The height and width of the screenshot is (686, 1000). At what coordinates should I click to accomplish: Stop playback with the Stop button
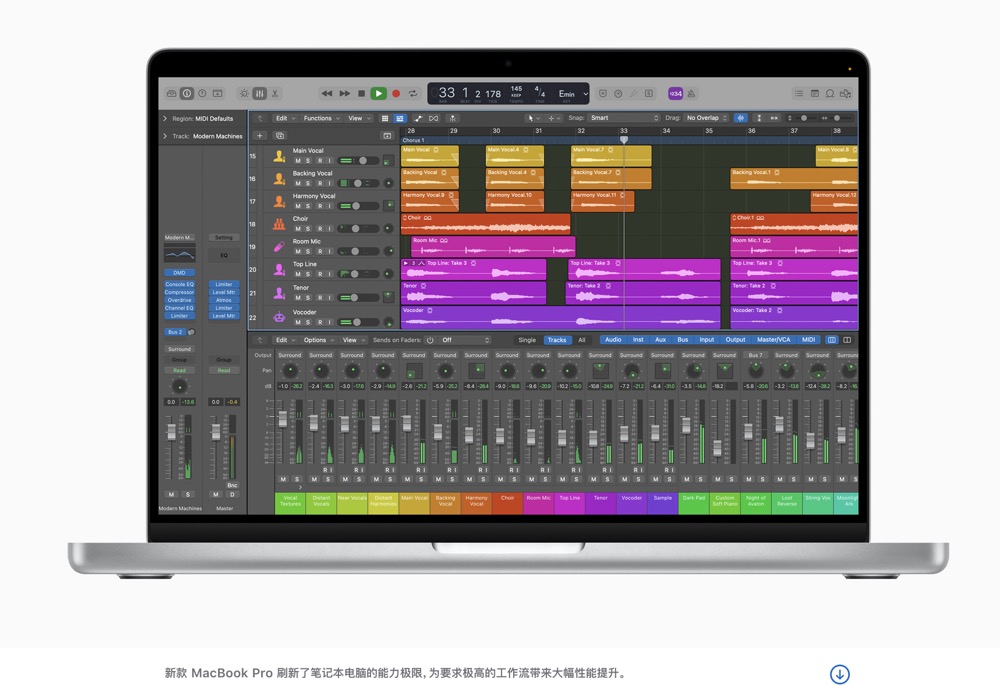[361, 94]
